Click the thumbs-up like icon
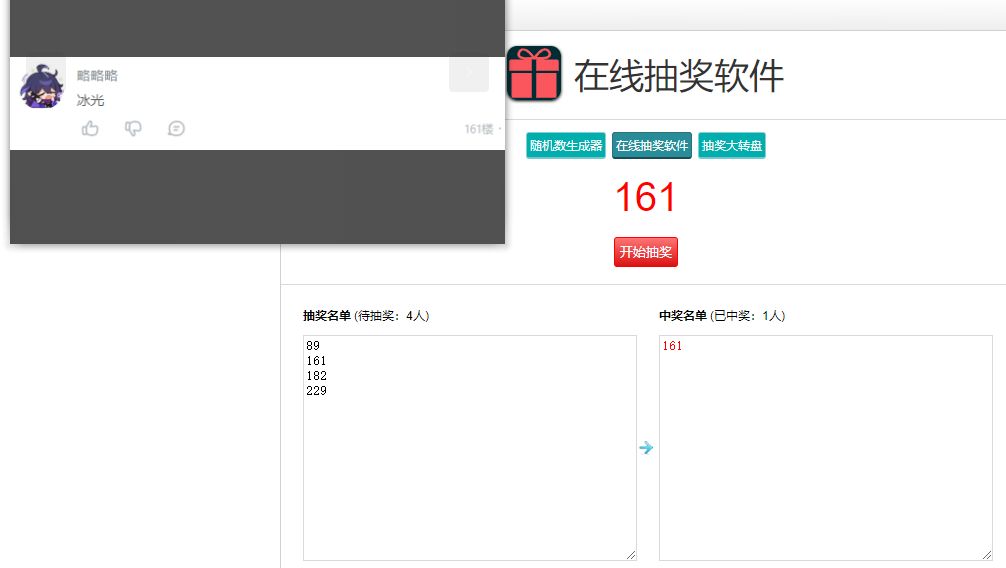The image size is (1006, 568). click(90, 128)
